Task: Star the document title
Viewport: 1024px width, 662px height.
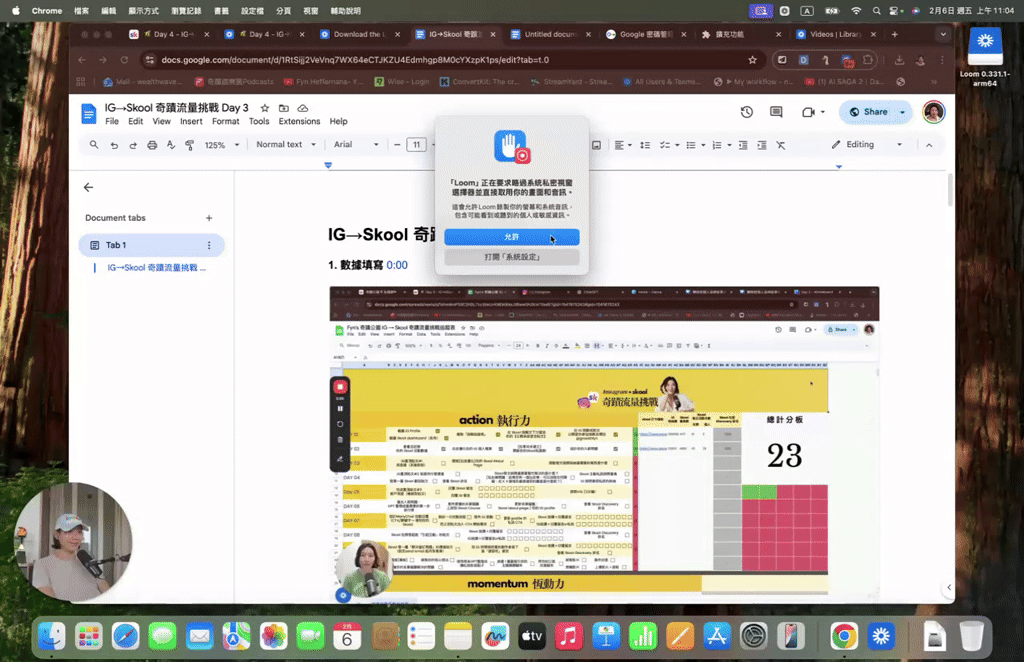Action: tap(264, 108)
